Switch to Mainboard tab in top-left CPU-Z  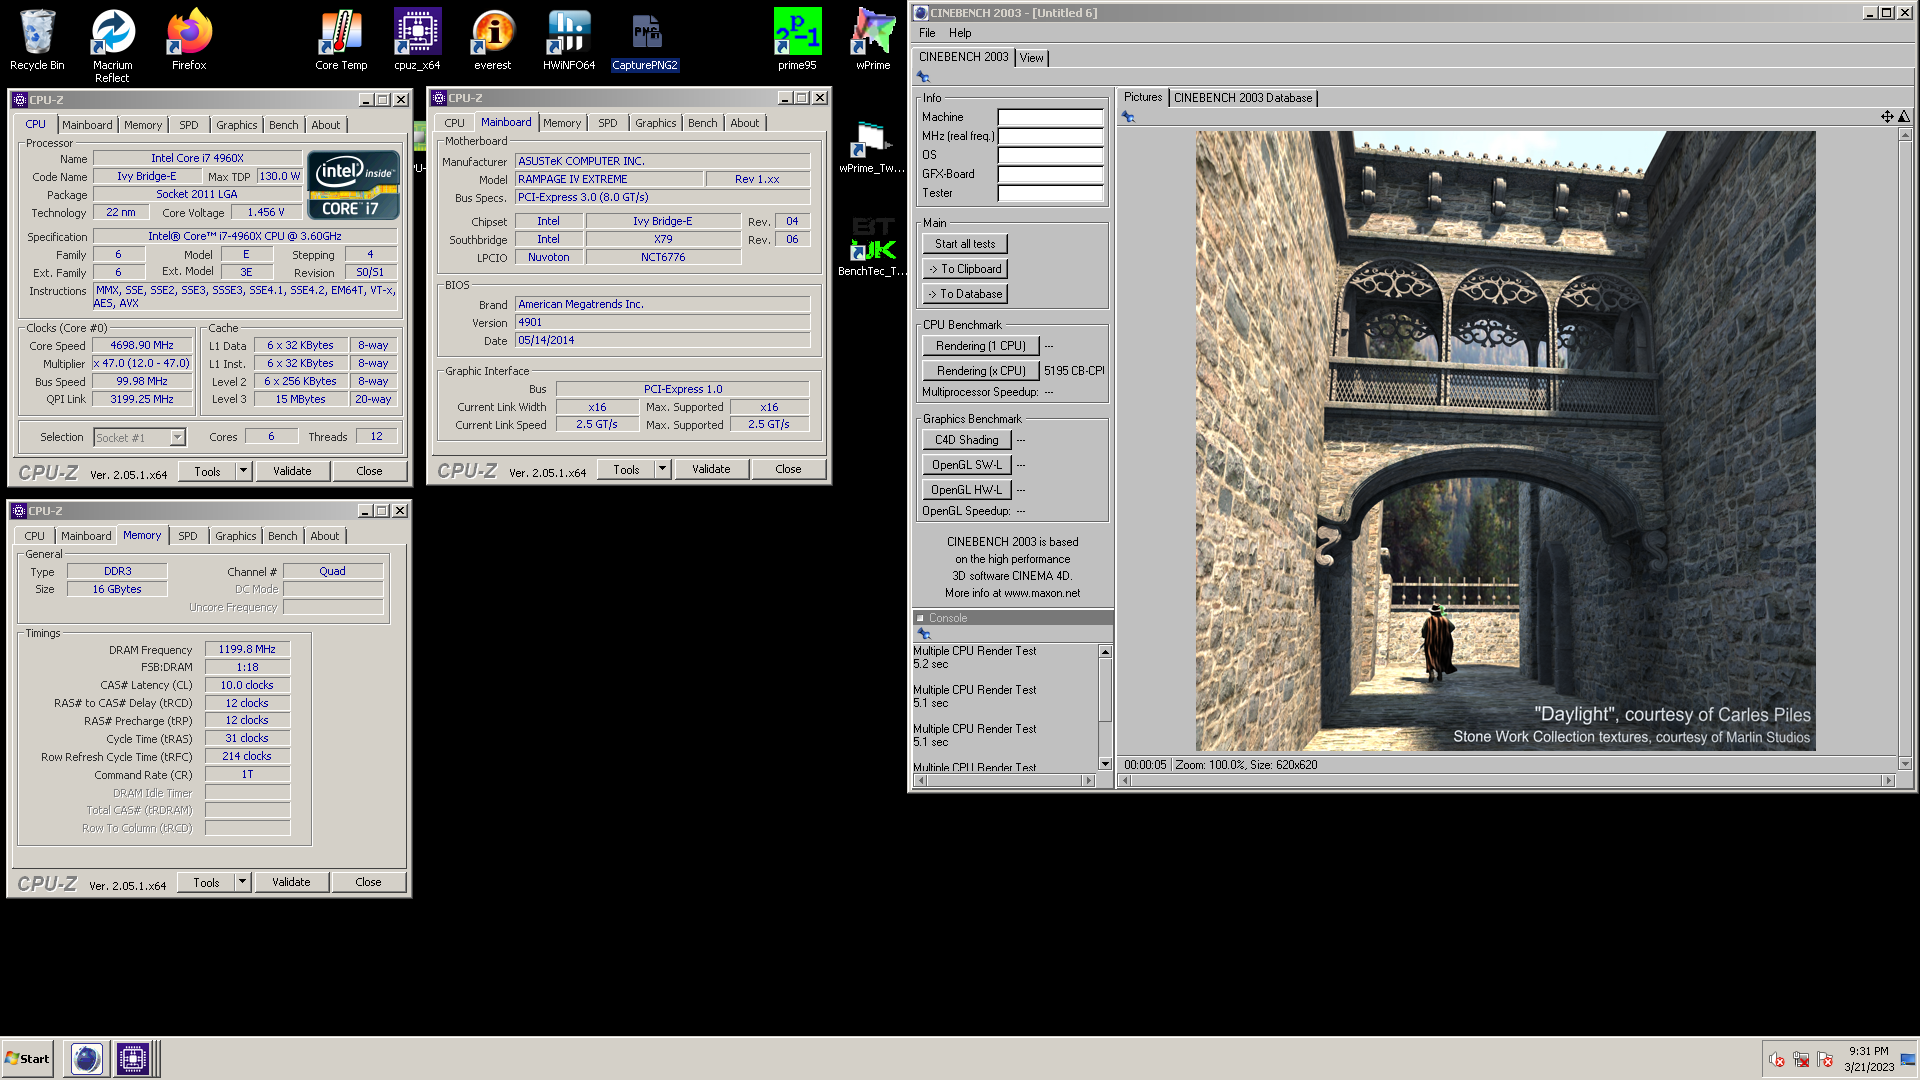(x=87, y=125)
